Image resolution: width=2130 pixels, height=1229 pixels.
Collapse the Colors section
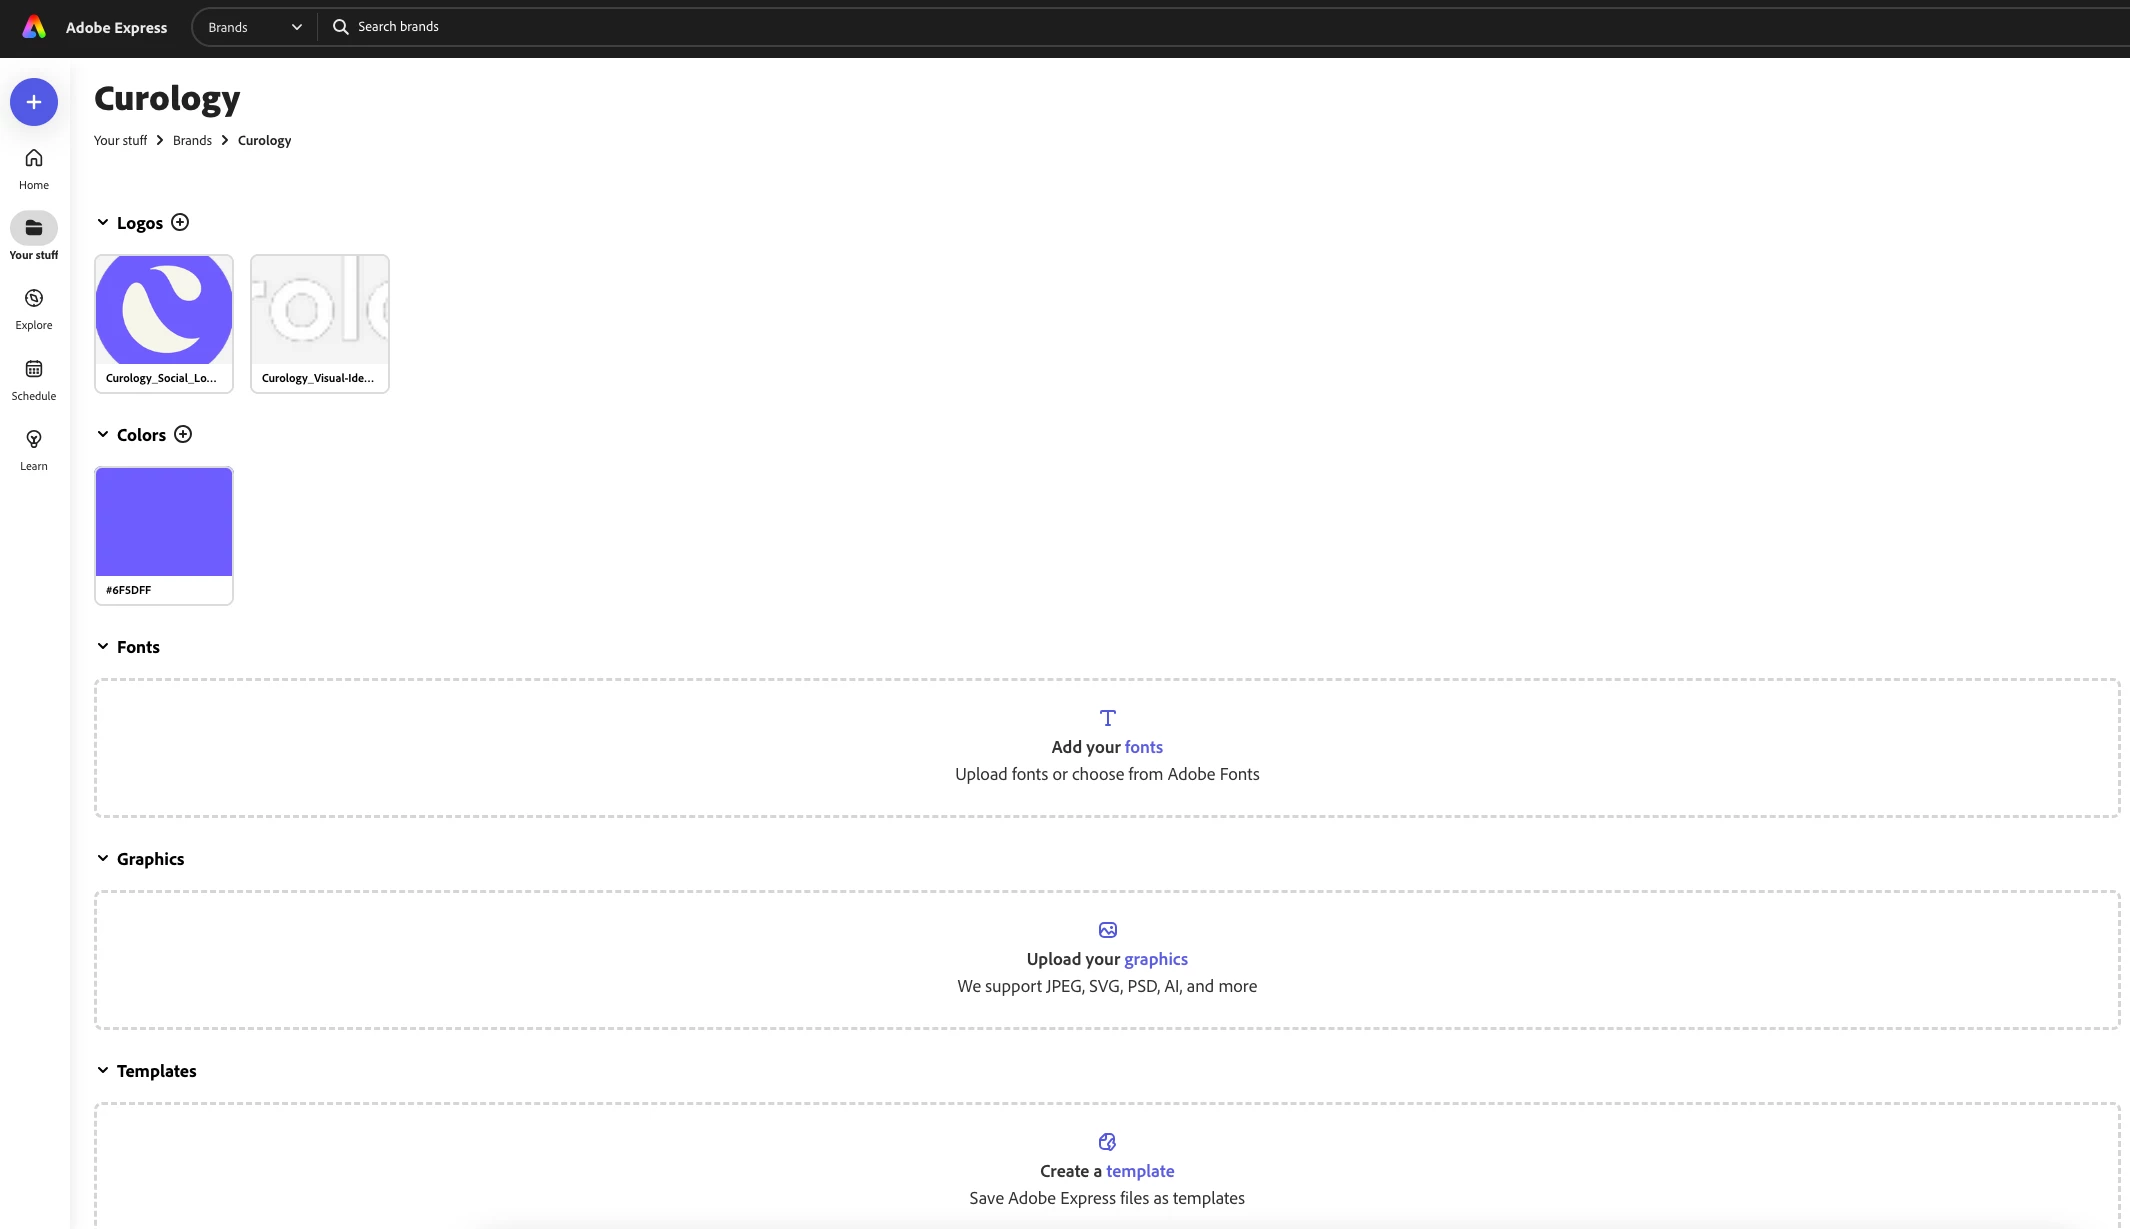(103, 434)
